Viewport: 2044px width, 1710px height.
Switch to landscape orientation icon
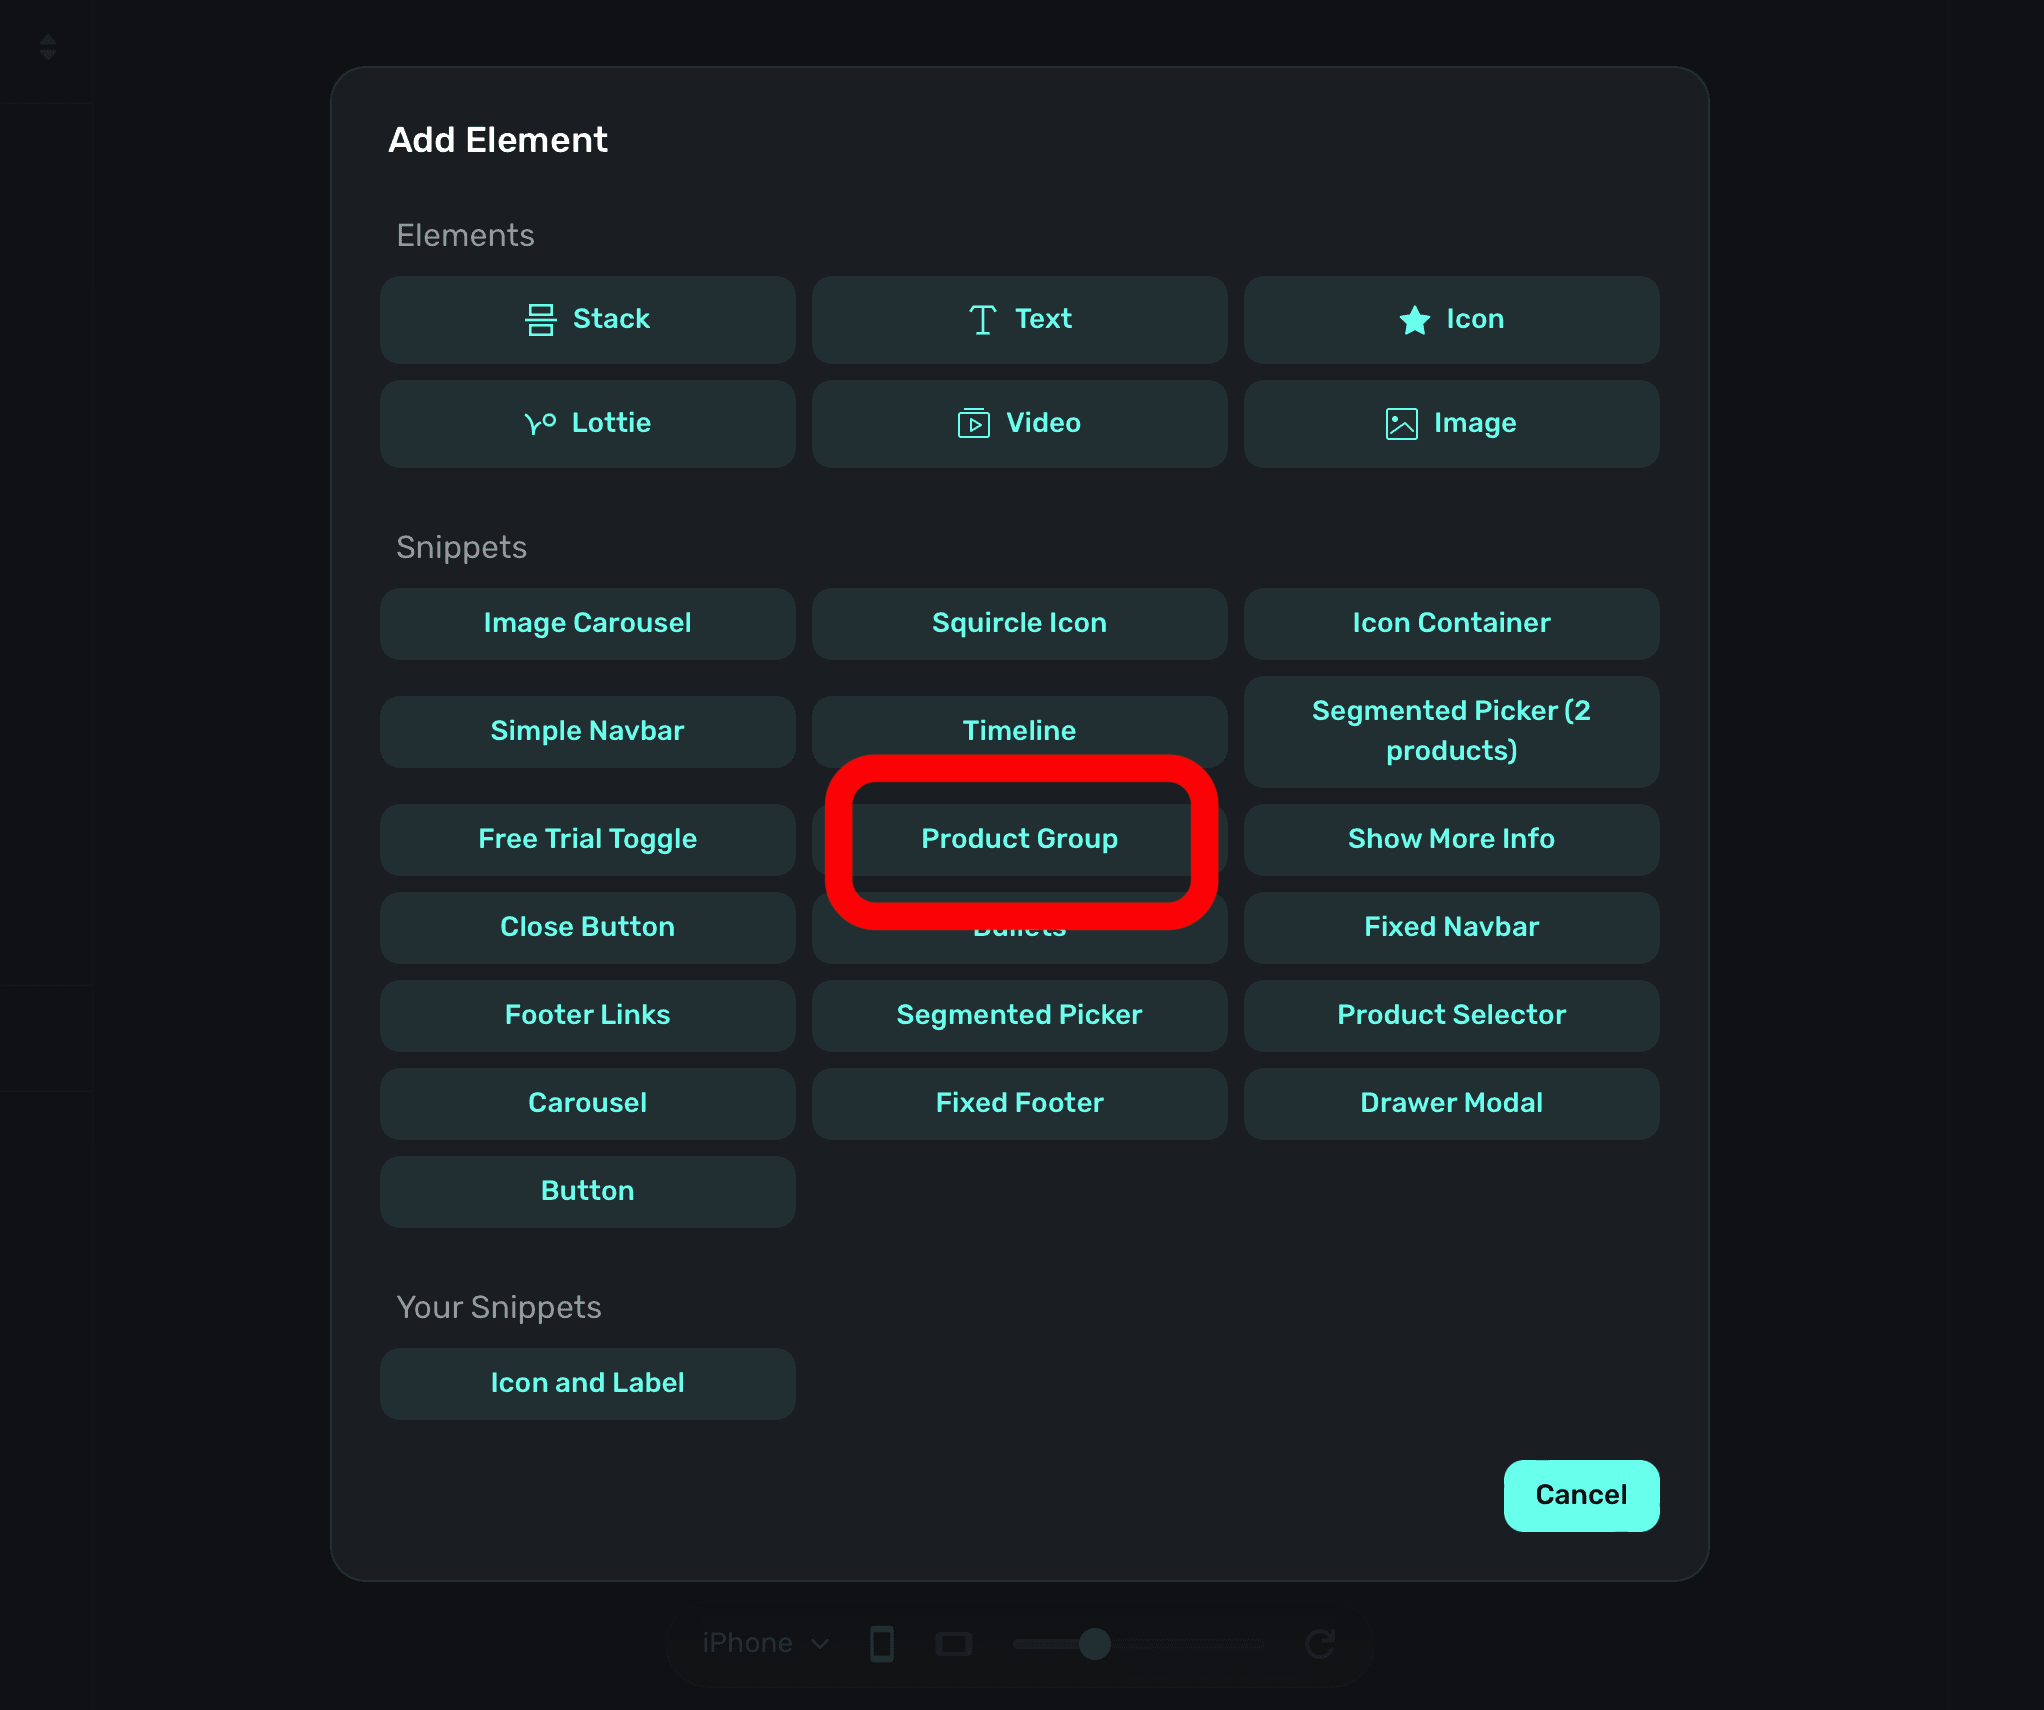pos(953,1643)
